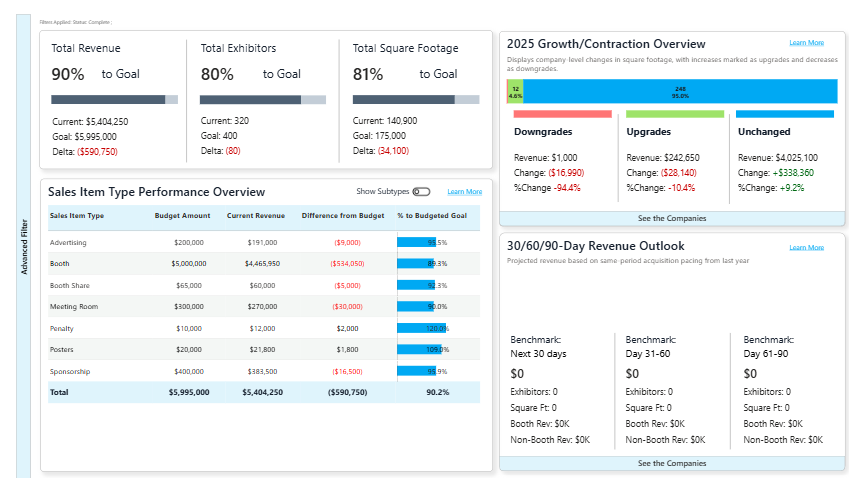
Task: Click the green Upgrades color bar
Action: (674, 114)
